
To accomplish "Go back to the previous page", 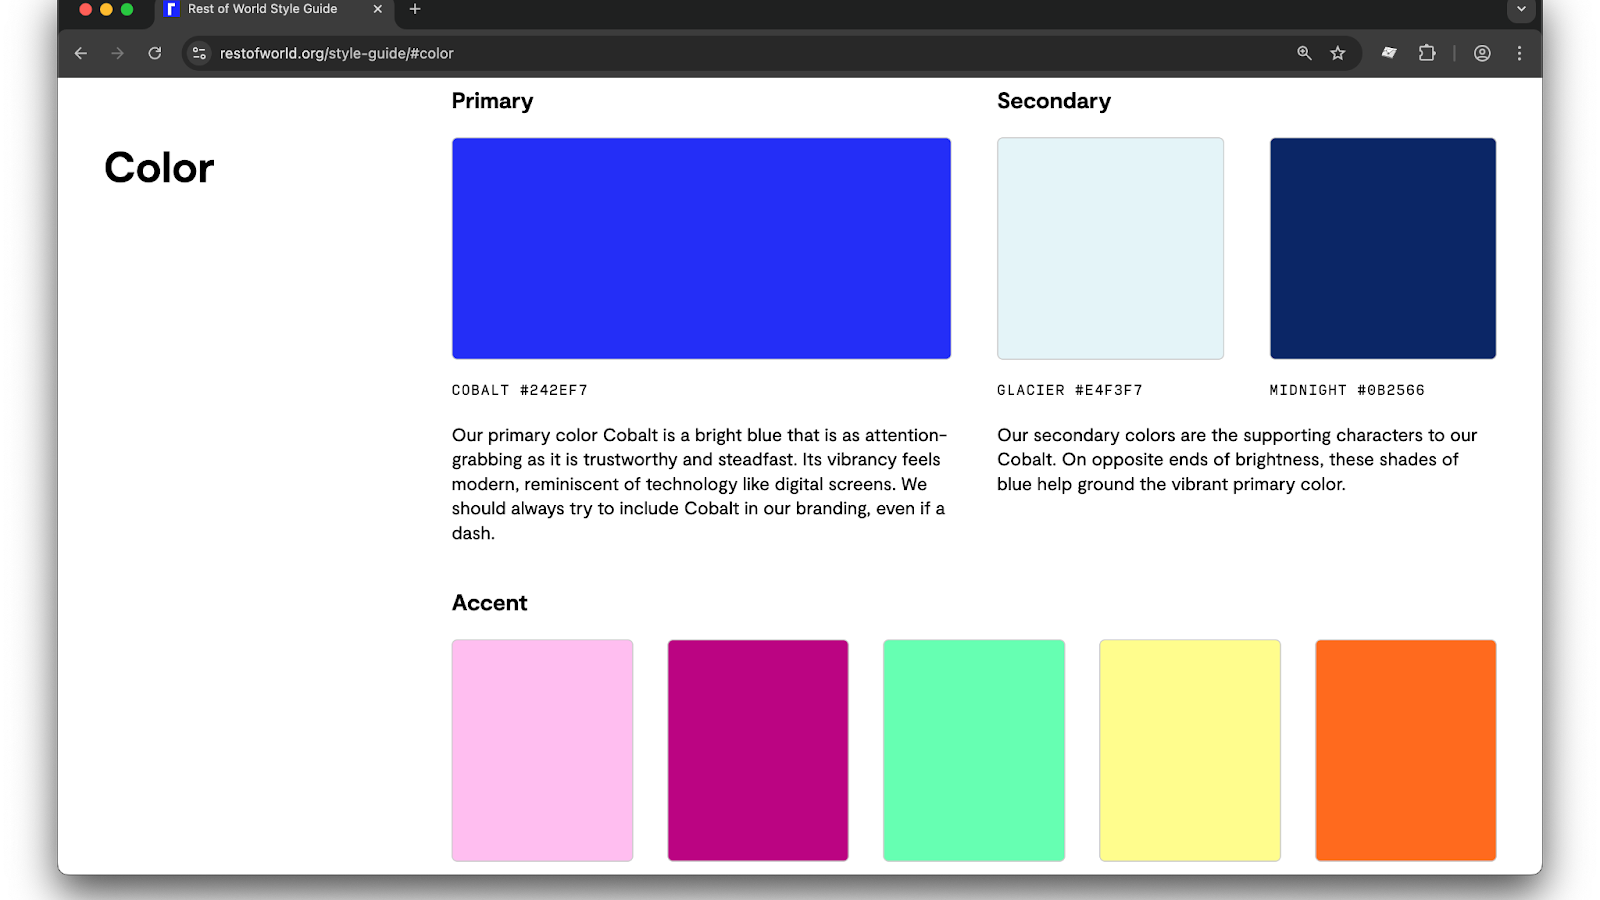I will (x=81, y=53).
